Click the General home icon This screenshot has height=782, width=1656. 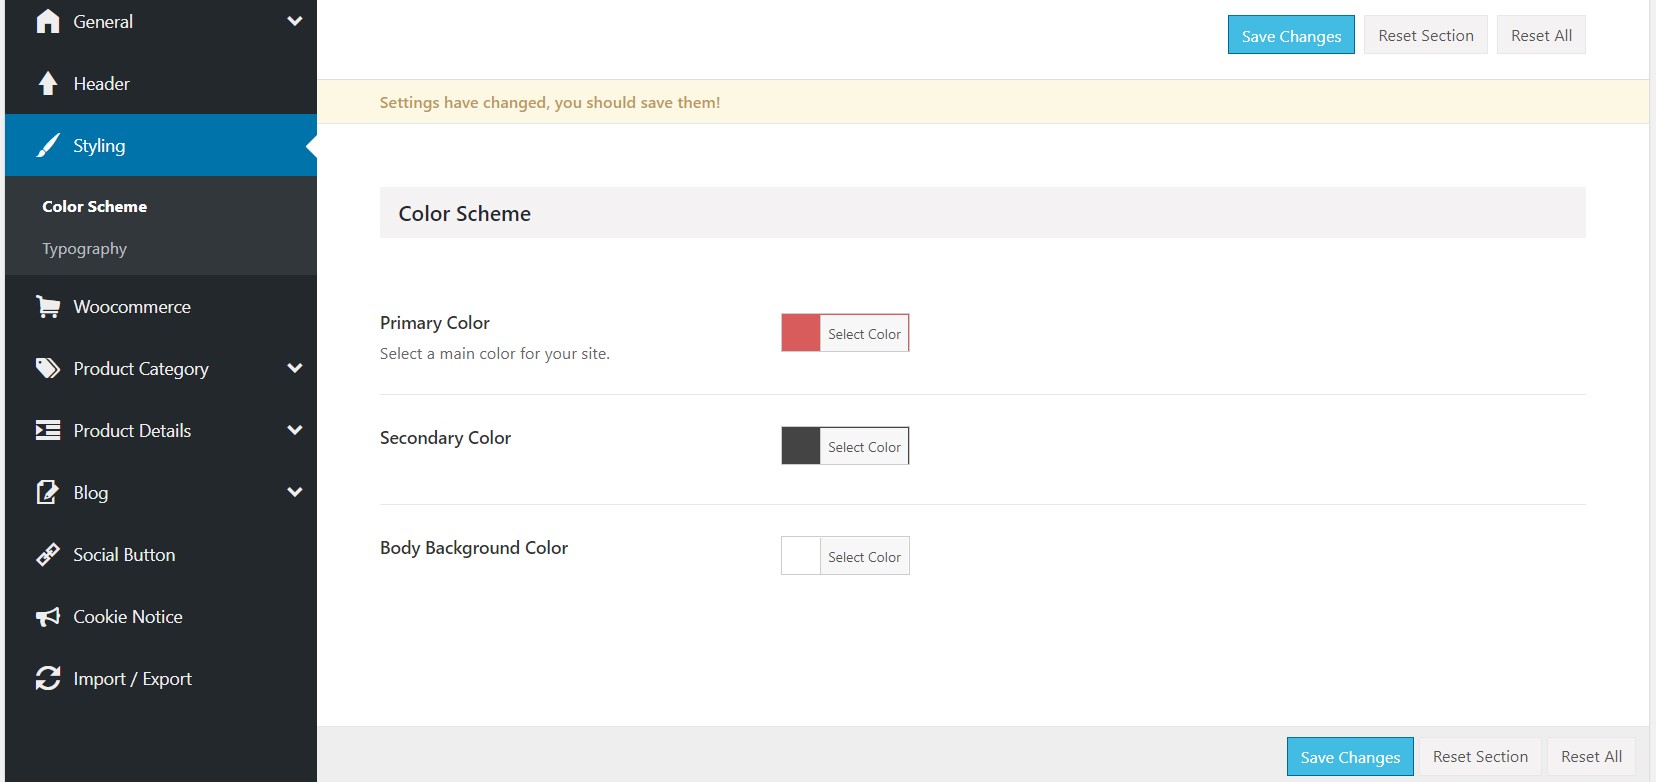pyautogui.click(x=48, y=22)
